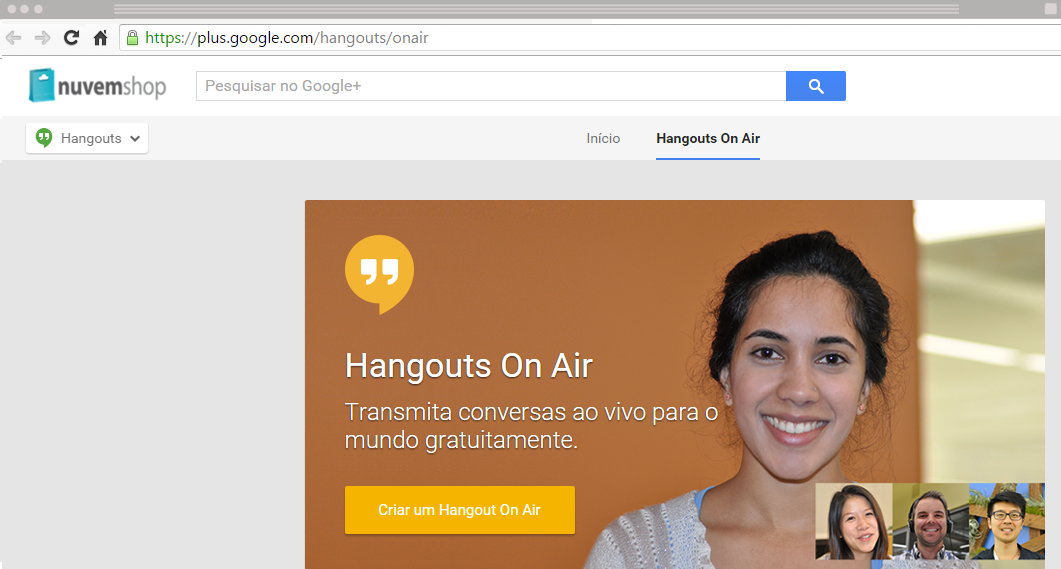
Task: Click the browser back arrow
Action: tap(14, 38)
